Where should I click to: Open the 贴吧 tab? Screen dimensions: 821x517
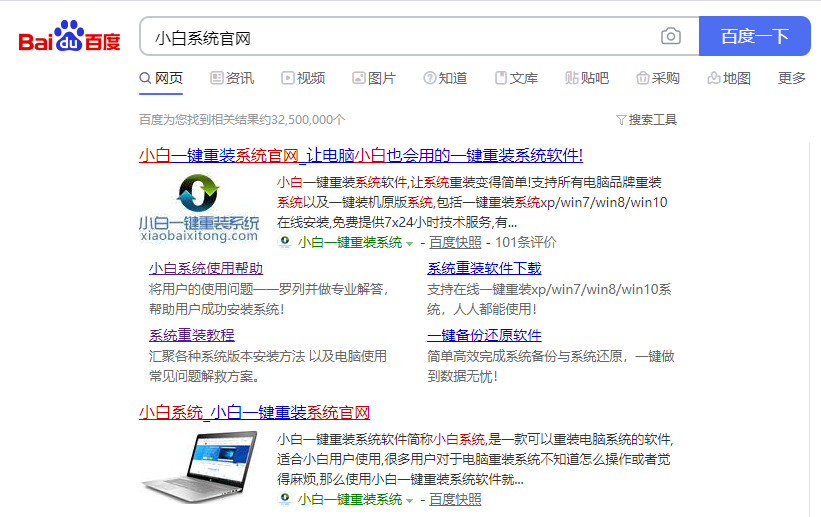pyautogui.click(x=587, y=78)
